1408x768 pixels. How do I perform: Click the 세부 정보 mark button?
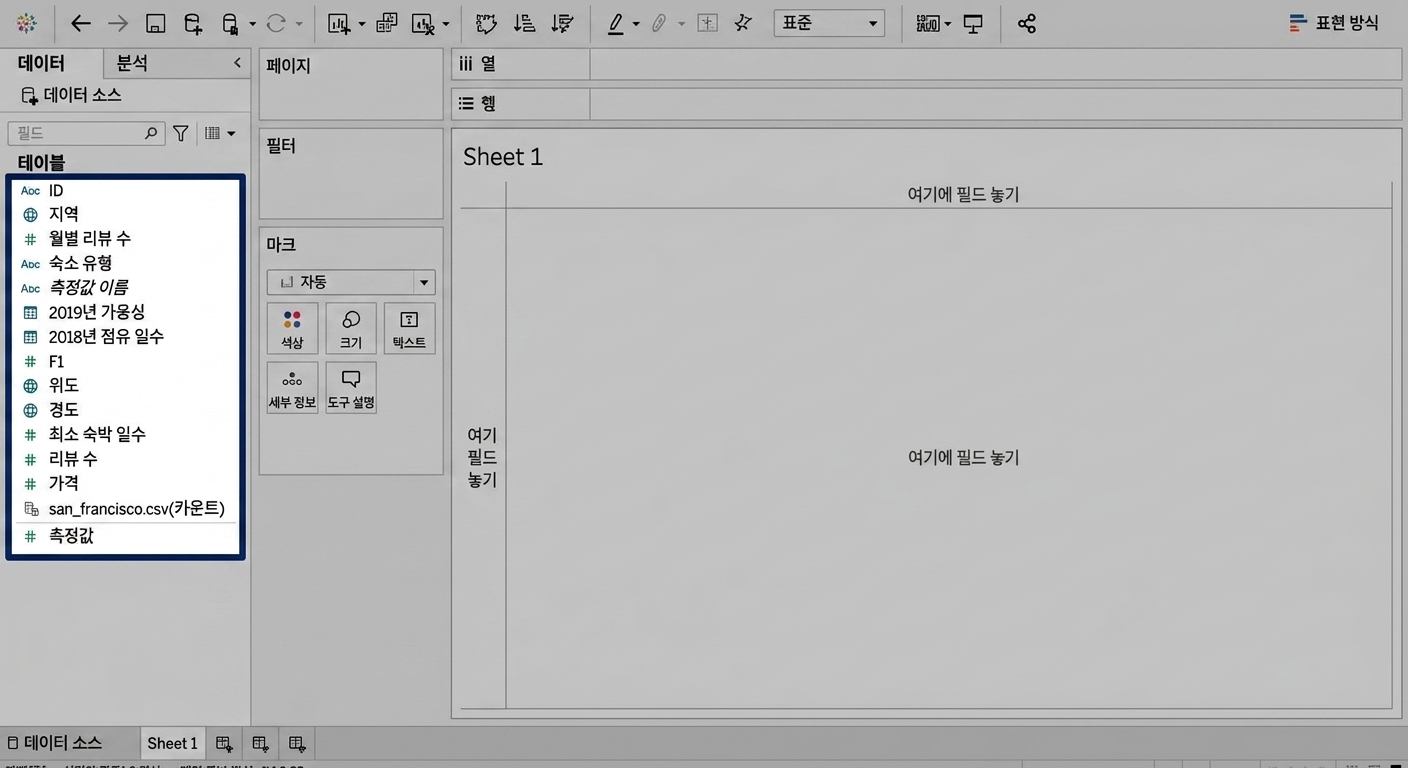coord(292,388)
